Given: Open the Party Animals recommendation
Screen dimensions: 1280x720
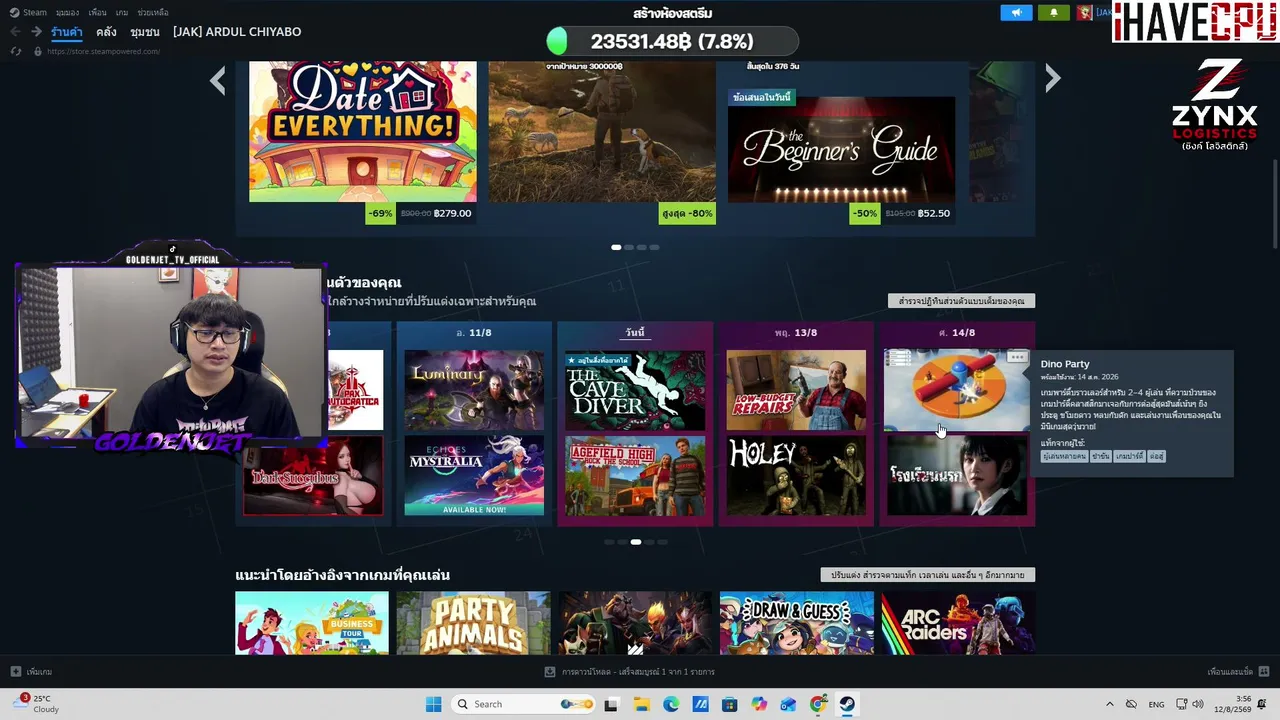Looking at the screenshot, I should pyautogui.click(x=473, y=623).
